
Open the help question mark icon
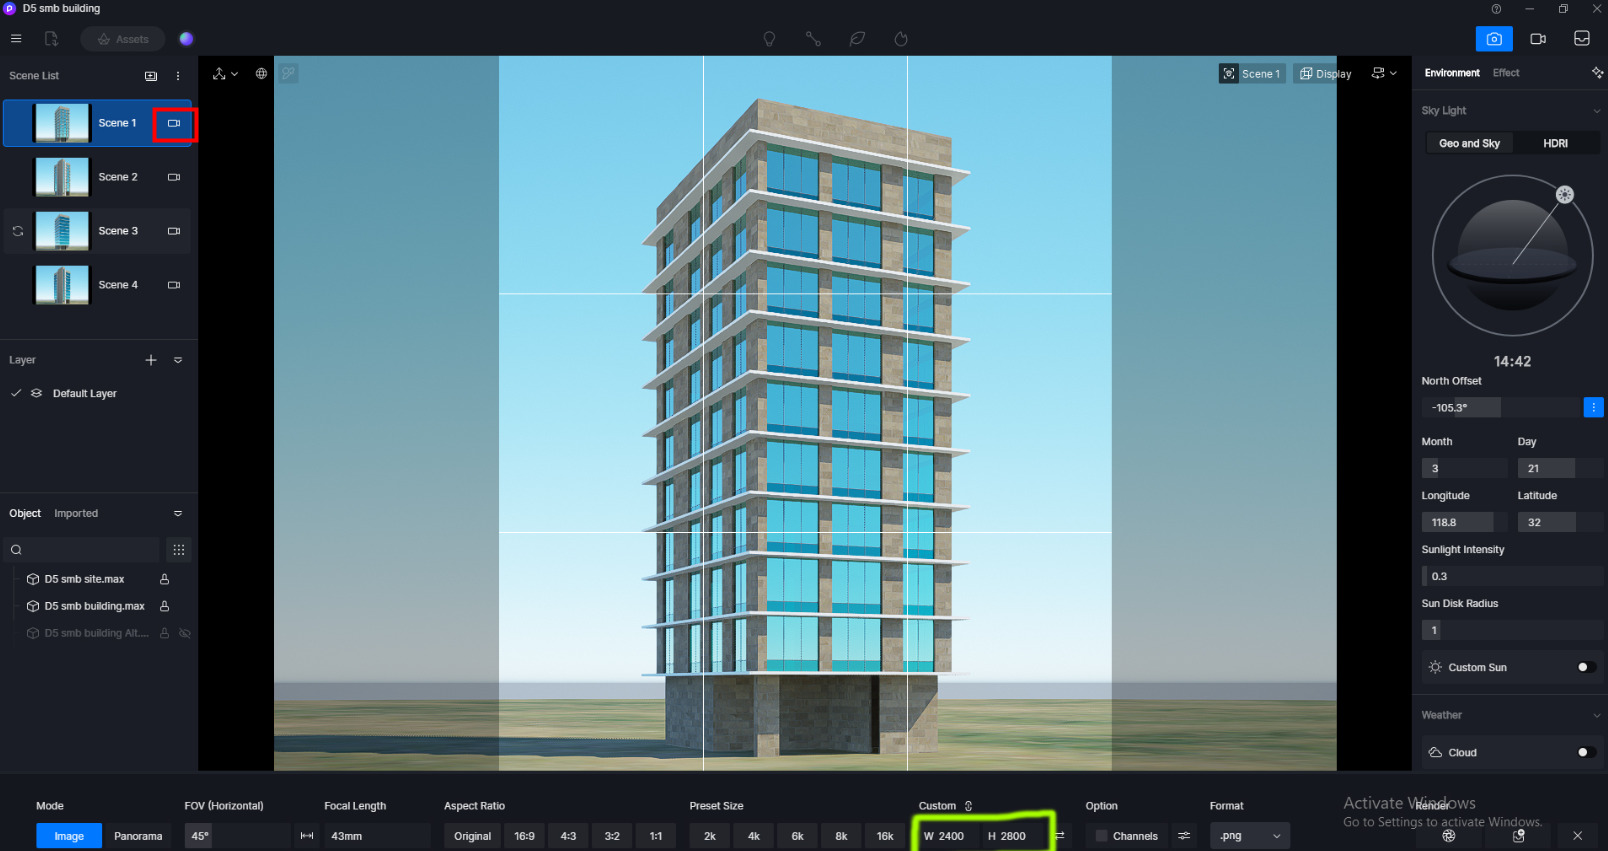click(x=1496, y=9)
